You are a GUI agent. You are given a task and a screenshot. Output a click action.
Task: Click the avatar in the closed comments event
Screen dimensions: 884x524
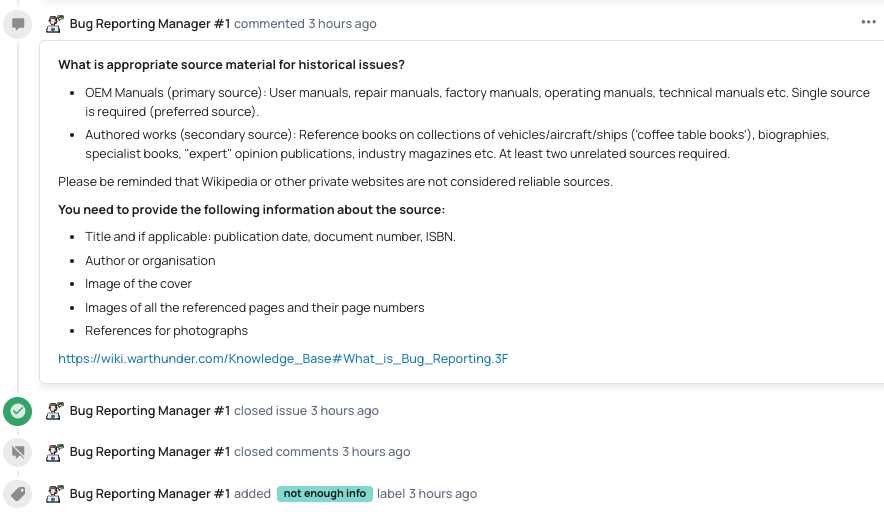pos(54,452)
